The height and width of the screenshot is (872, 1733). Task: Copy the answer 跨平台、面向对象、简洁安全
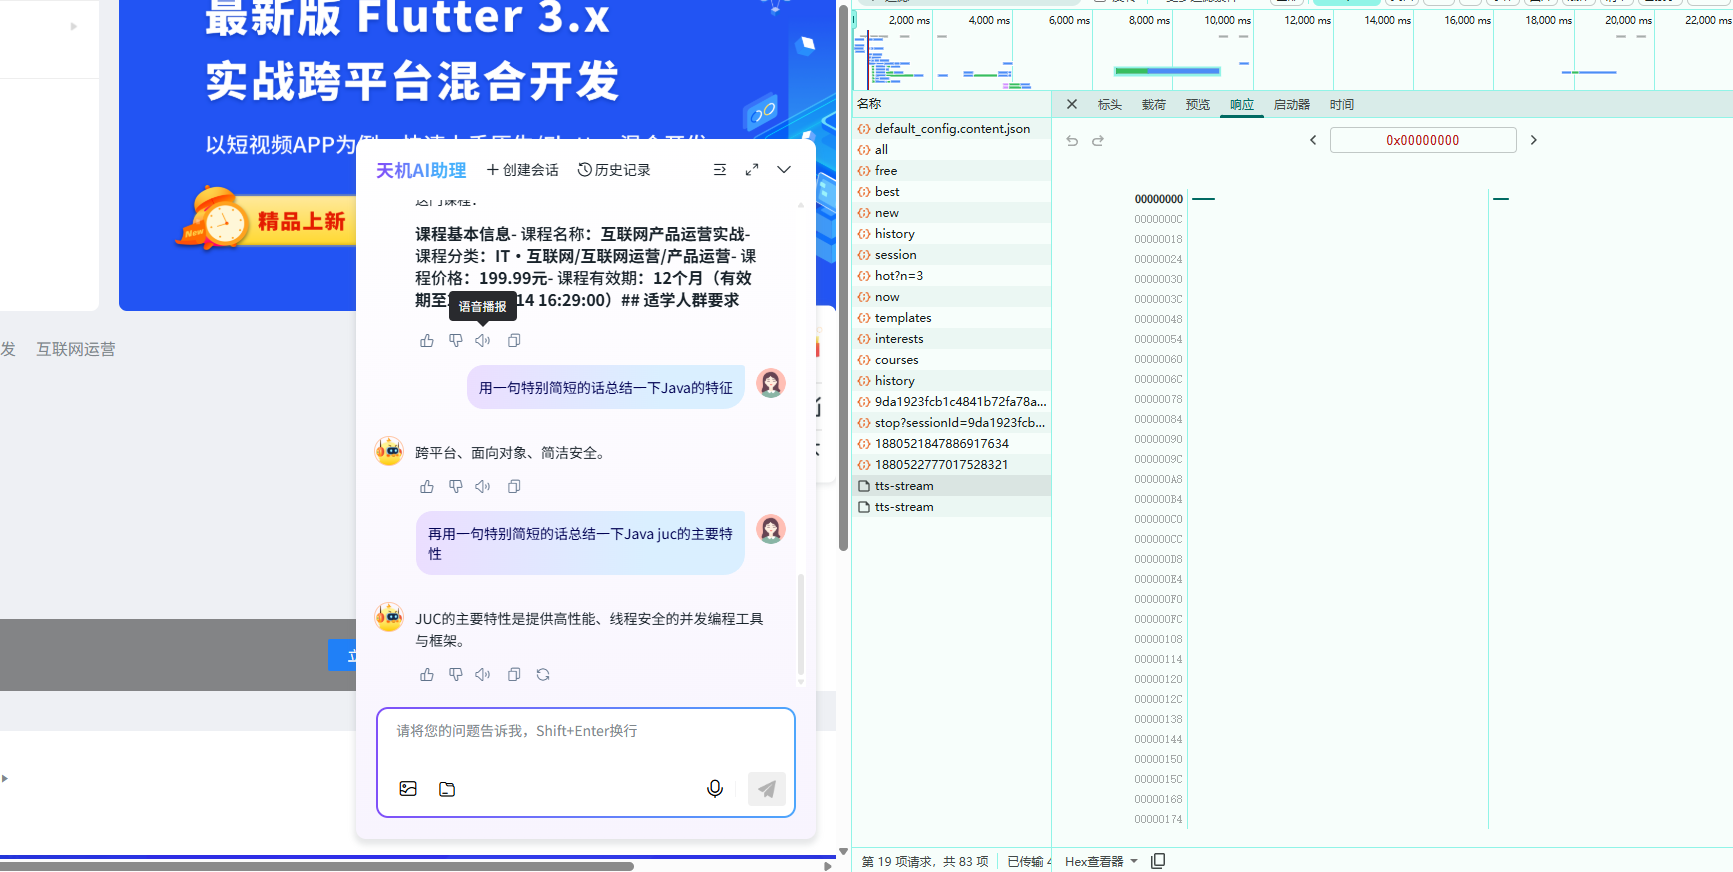[514, 486]
